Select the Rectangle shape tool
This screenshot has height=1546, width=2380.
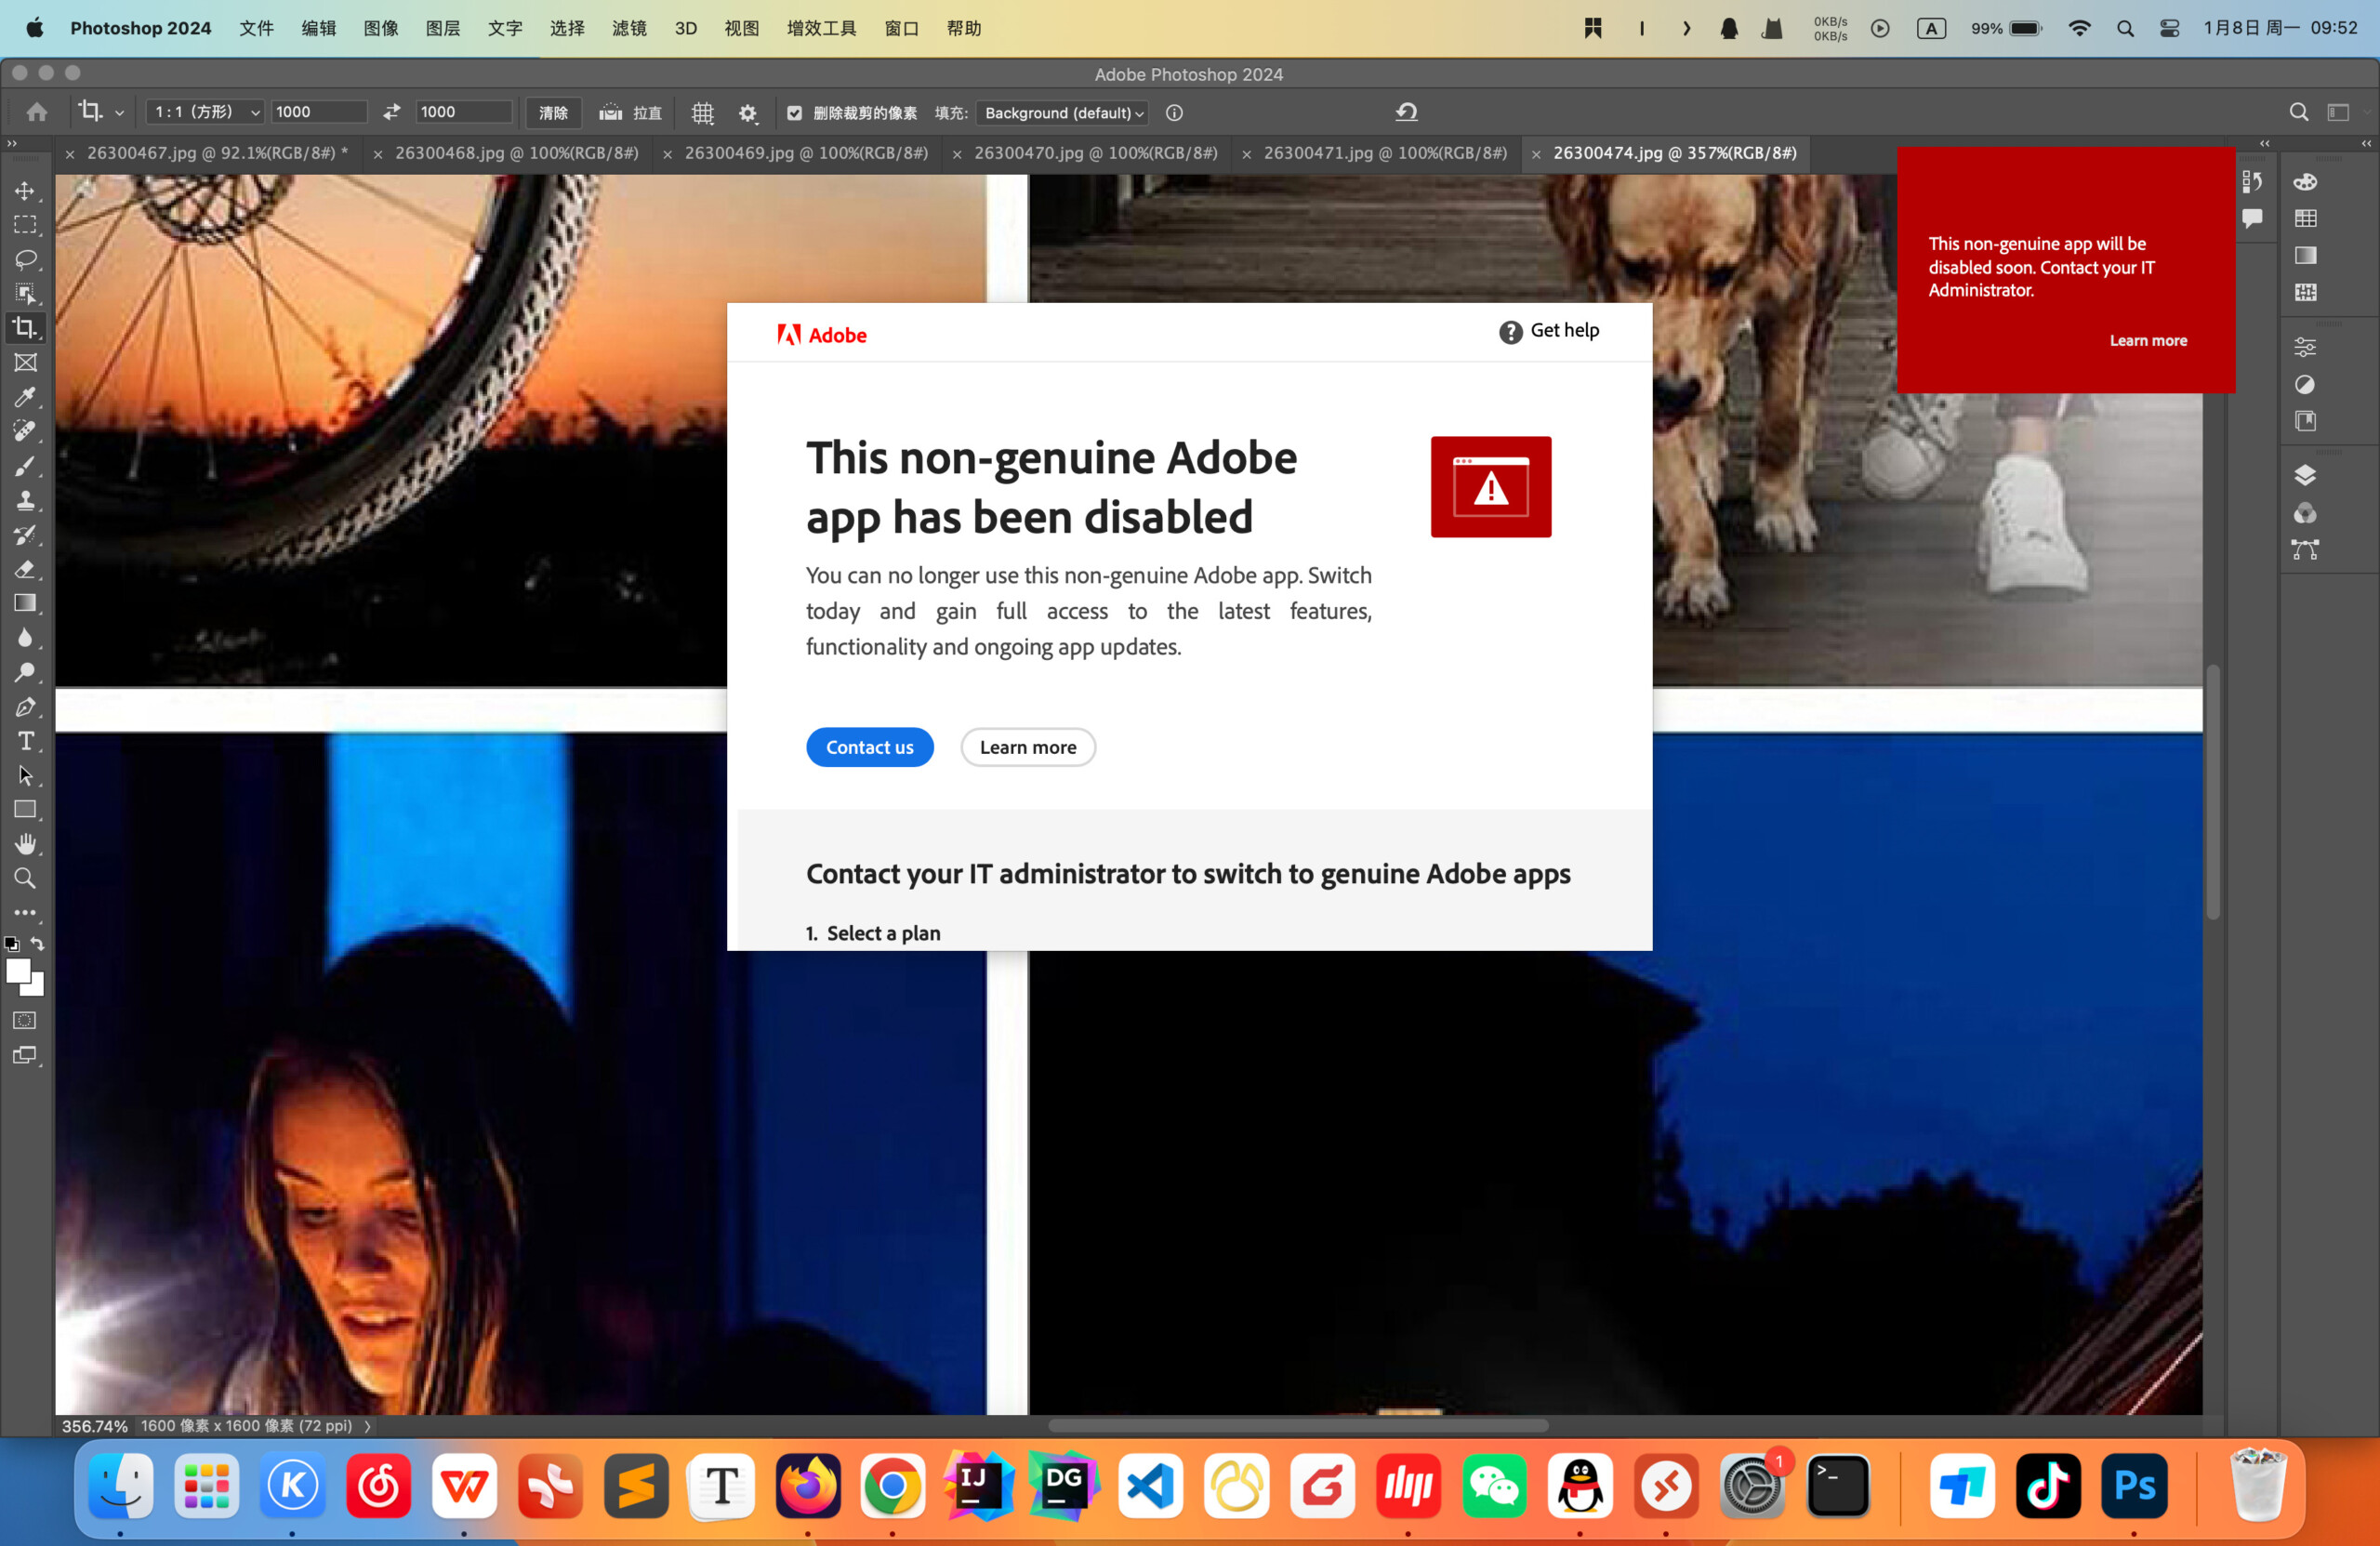pos(25,810)
